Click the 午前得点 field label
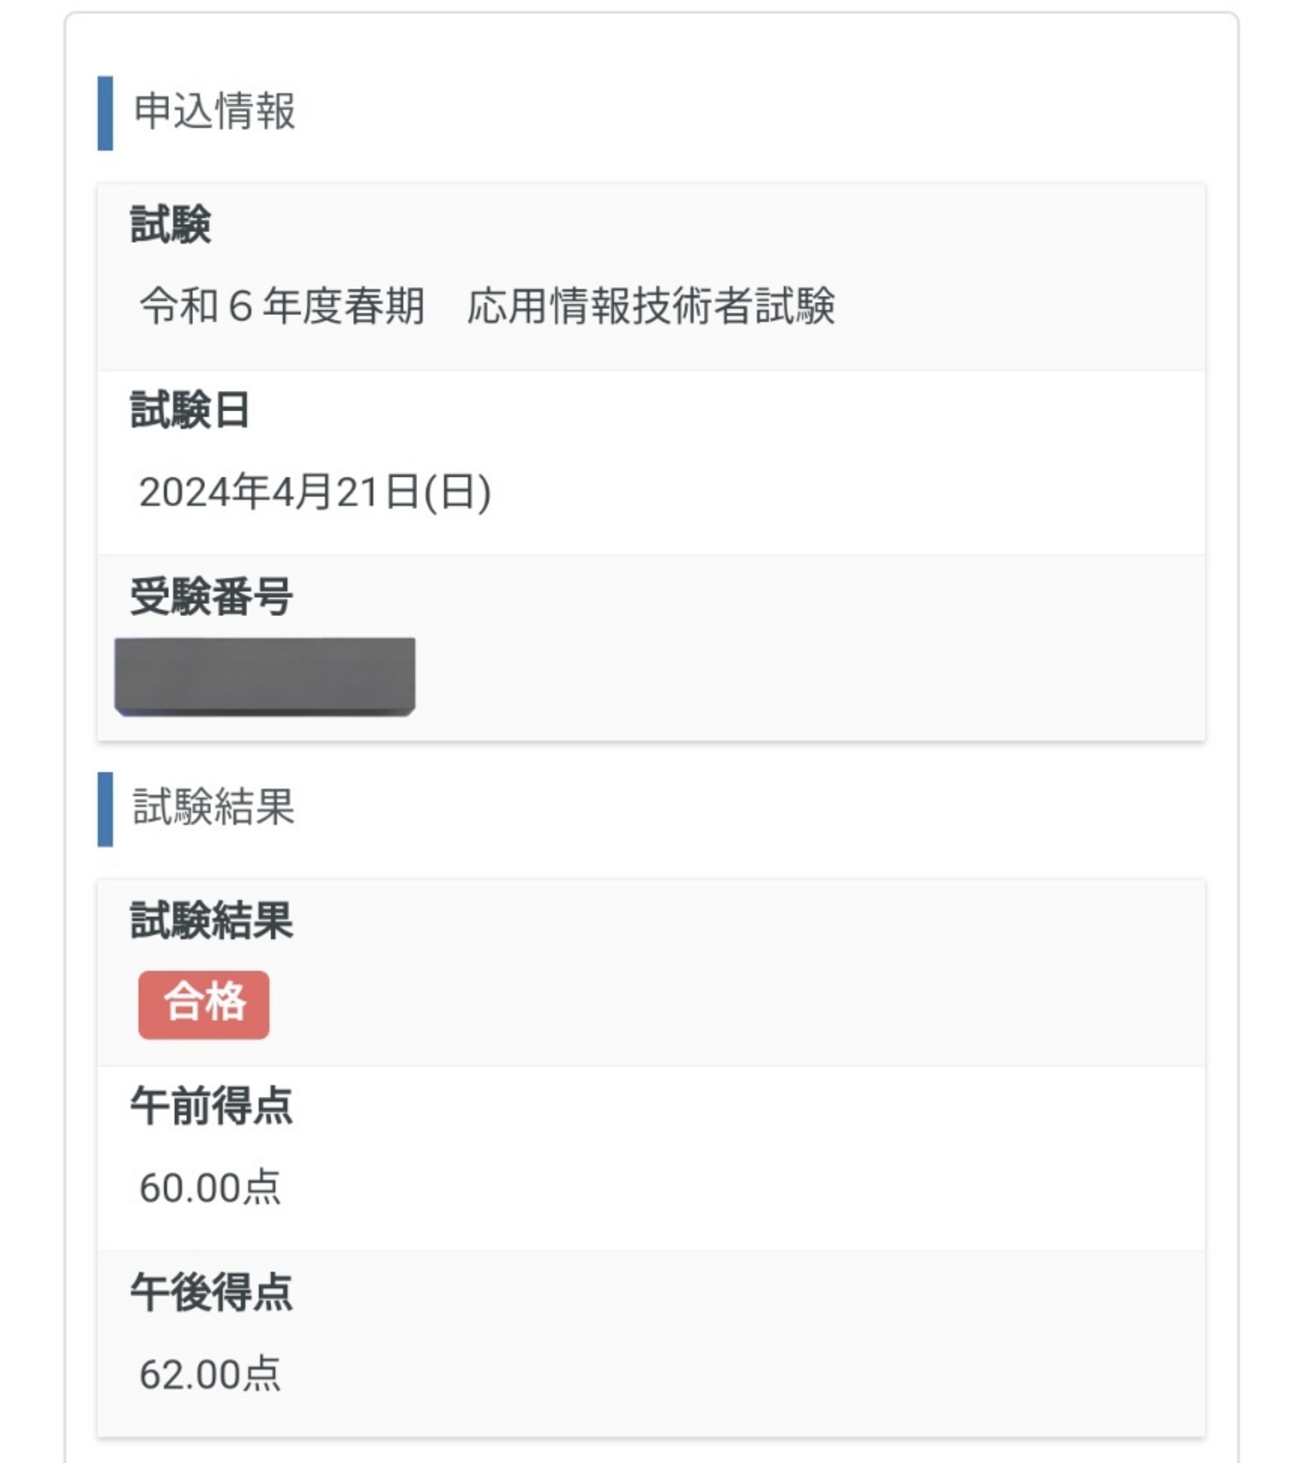 coord(211,1106)
